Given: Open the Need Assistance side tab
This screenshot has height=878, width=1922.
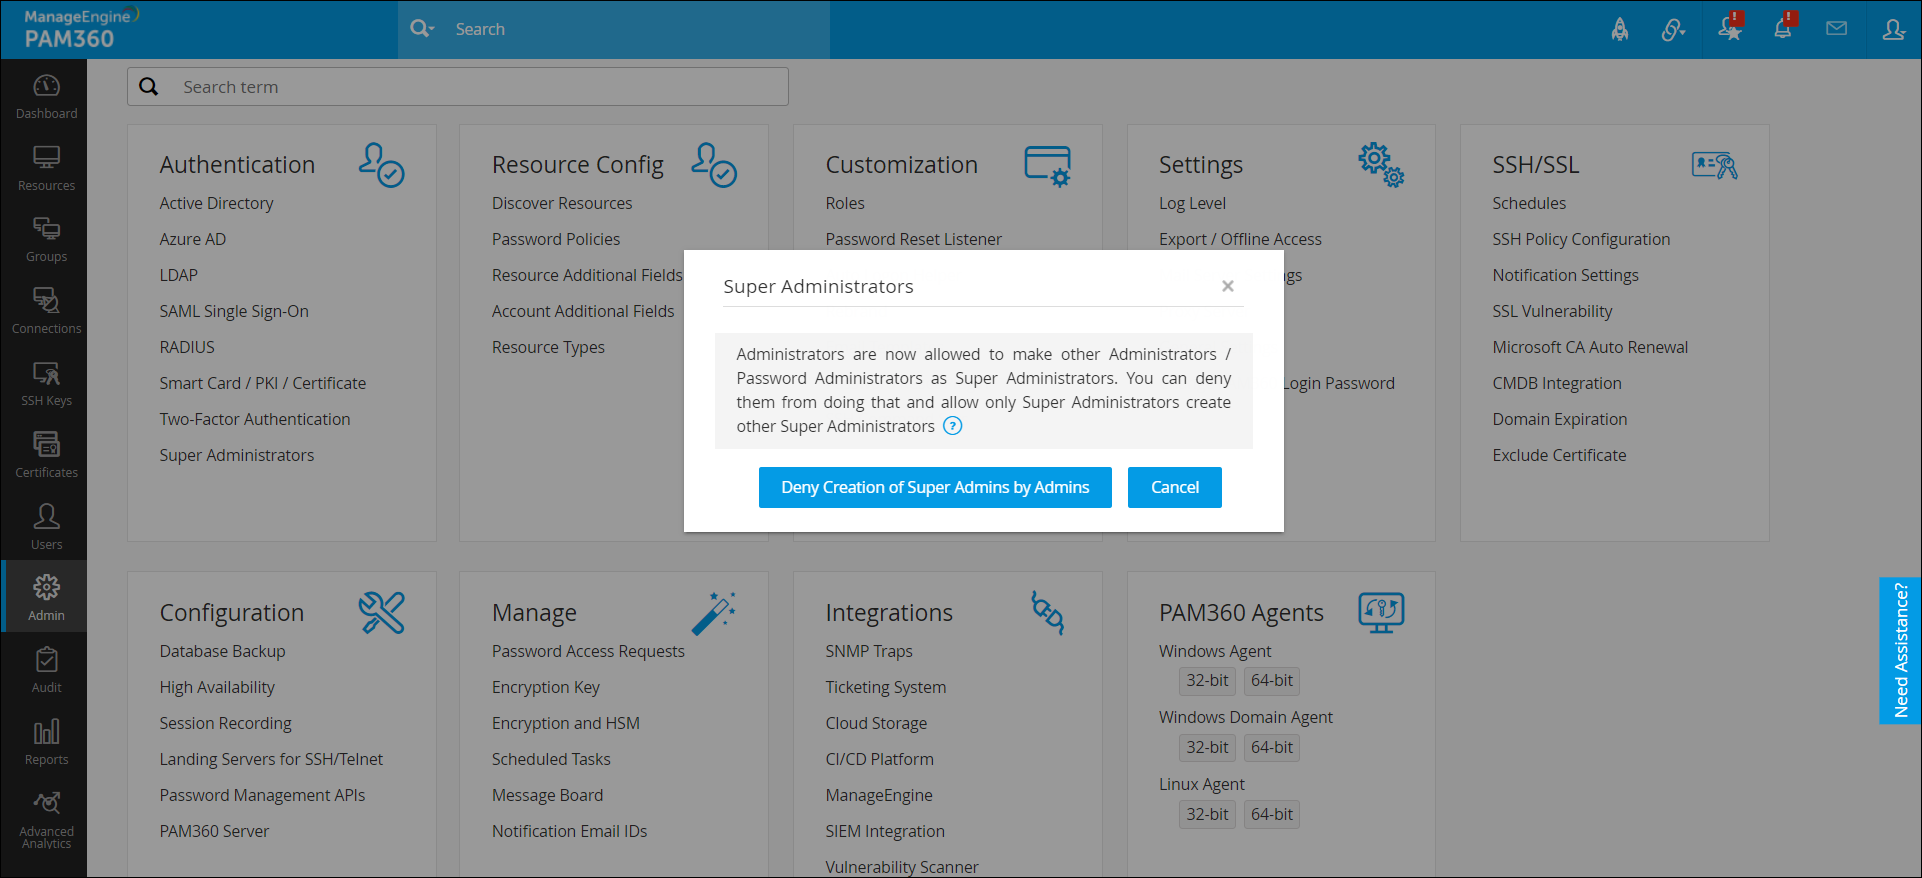Looking at the screenshot, I should 1900,650.
